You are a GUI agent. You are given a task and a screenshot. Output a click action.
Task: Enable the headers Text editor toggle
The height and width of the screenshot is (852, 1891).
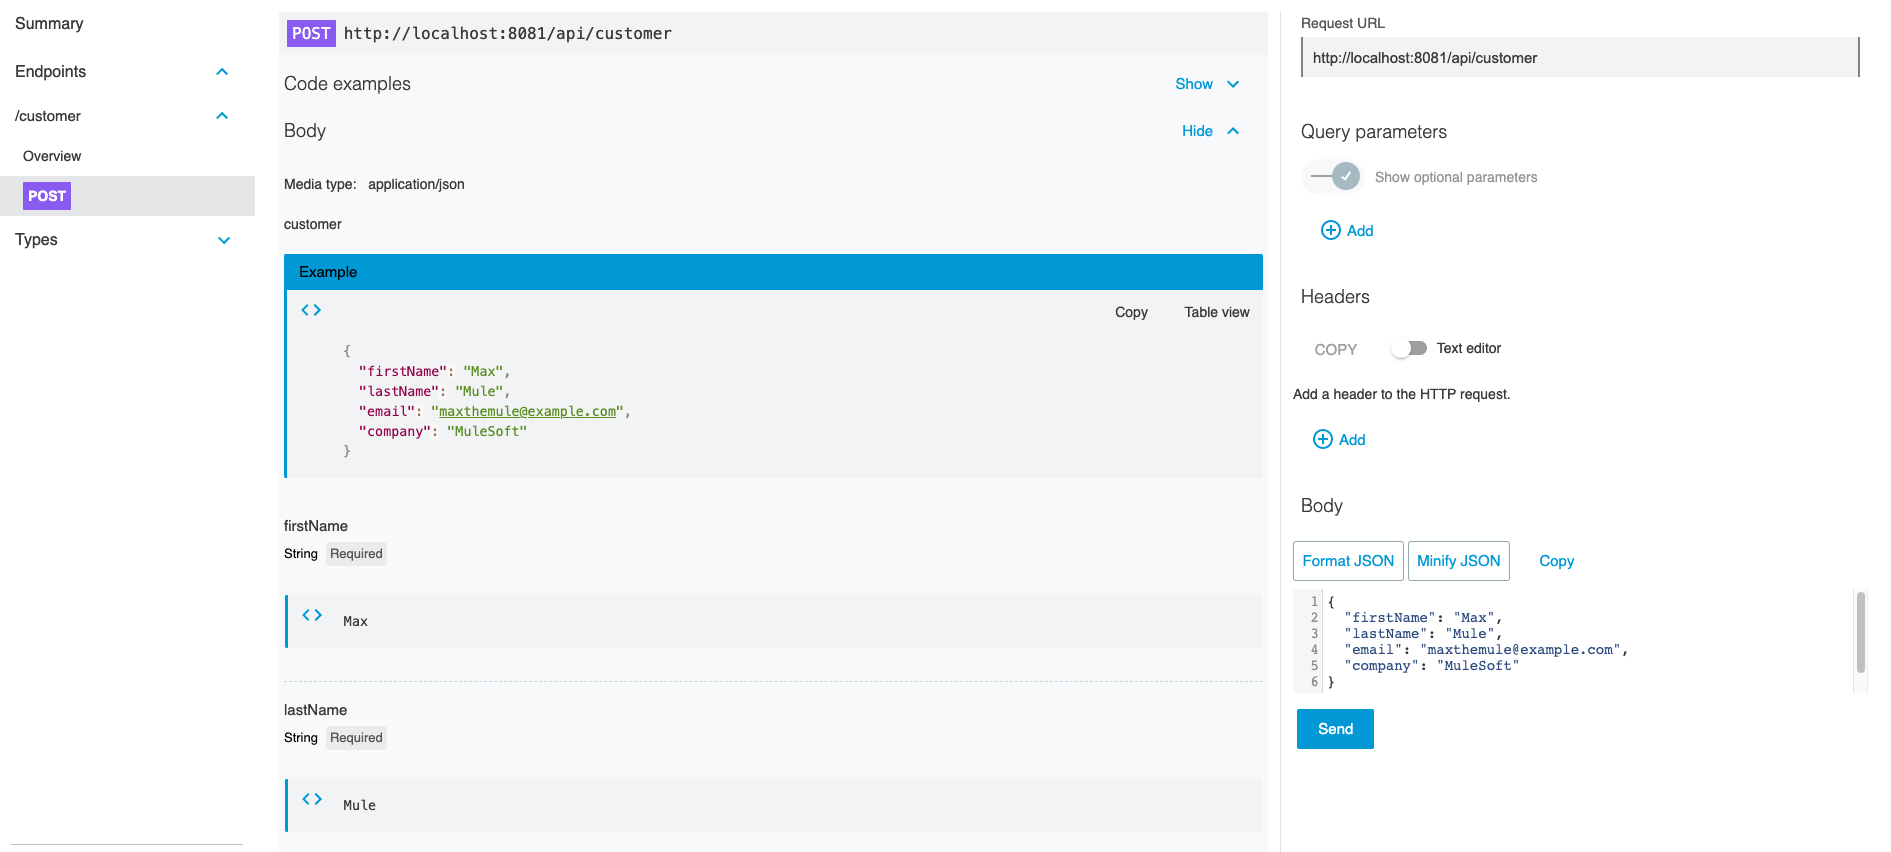(1409, 348)
